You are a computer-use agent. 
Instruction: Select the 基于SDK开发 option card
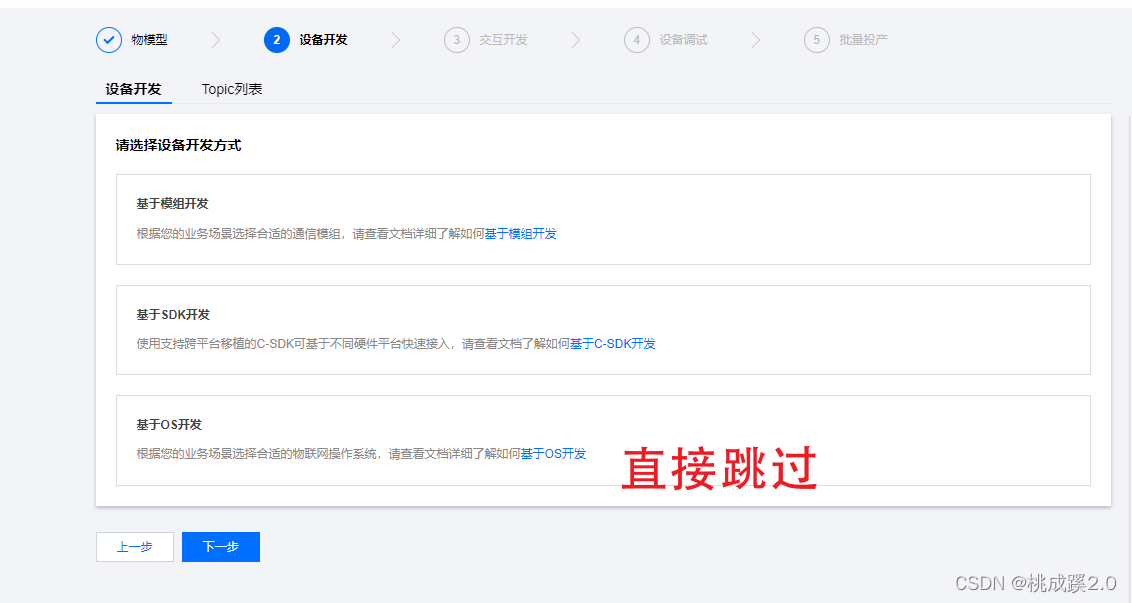click(x=603, y=329)
